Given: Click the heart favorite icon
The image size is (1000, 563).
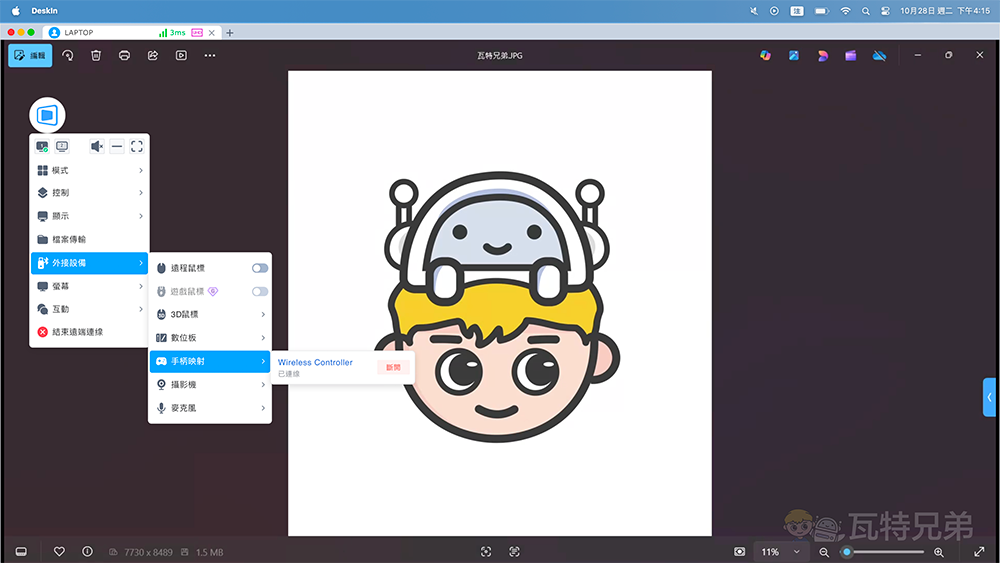Looking at the screenshot, I should tap(59, 551).
